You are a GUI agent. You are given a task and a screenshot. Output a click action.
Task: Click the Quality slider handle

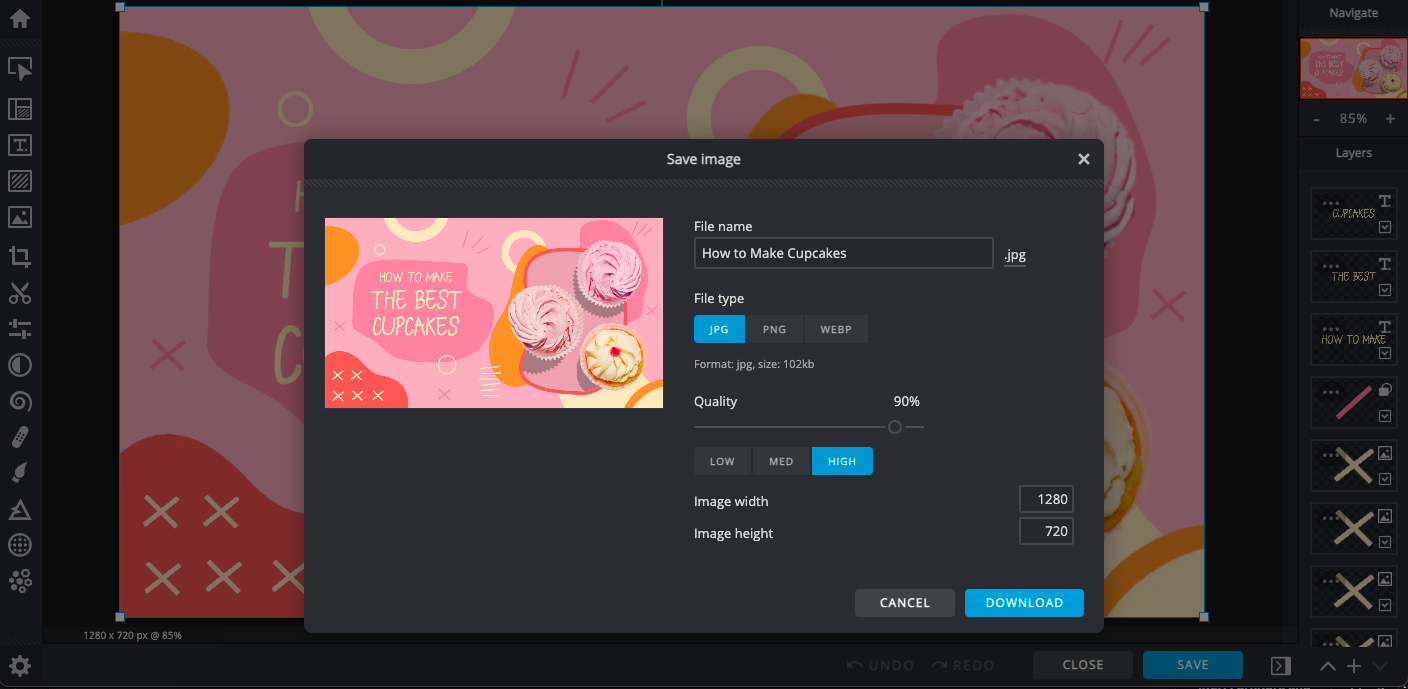pyautogui.click(x=895, y=427)
